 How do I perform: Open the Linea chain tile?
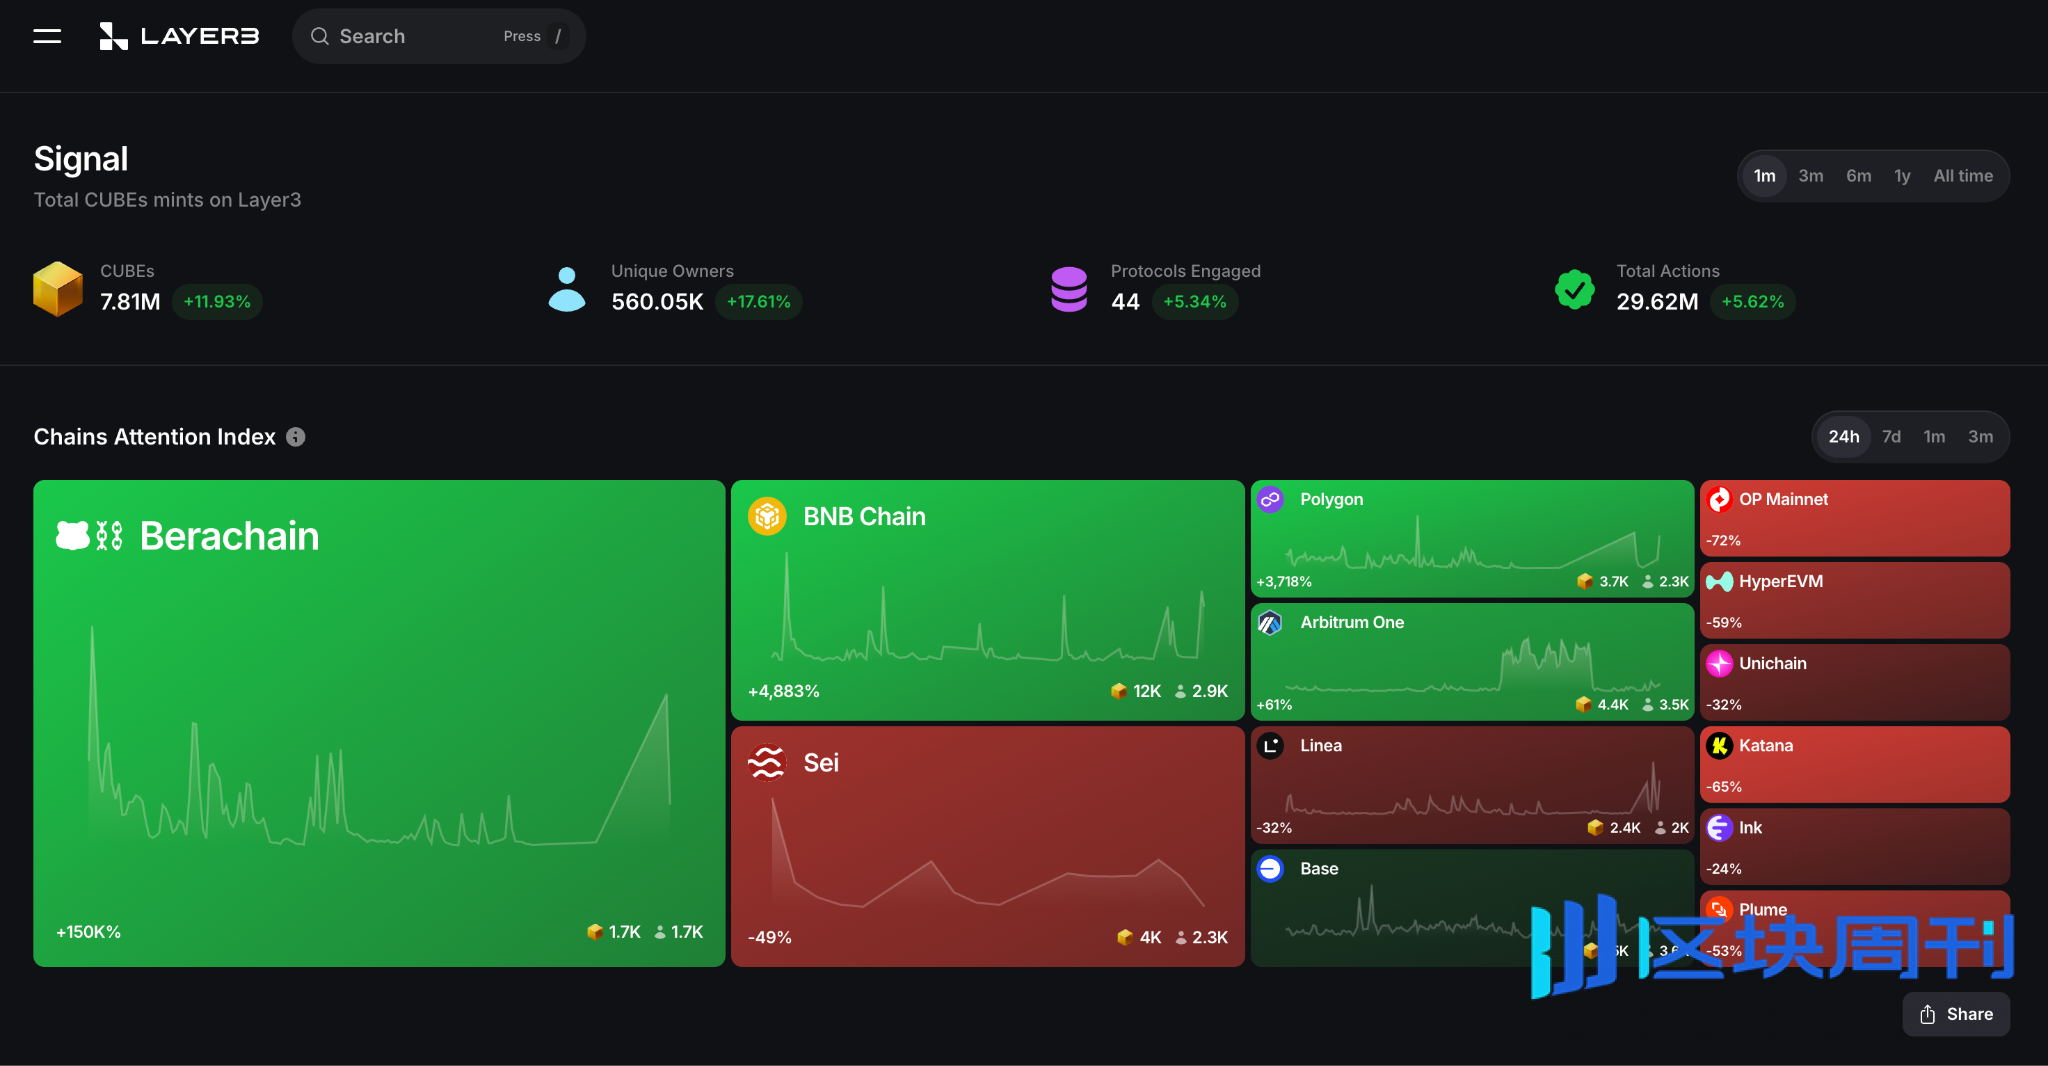[1472, 785]
